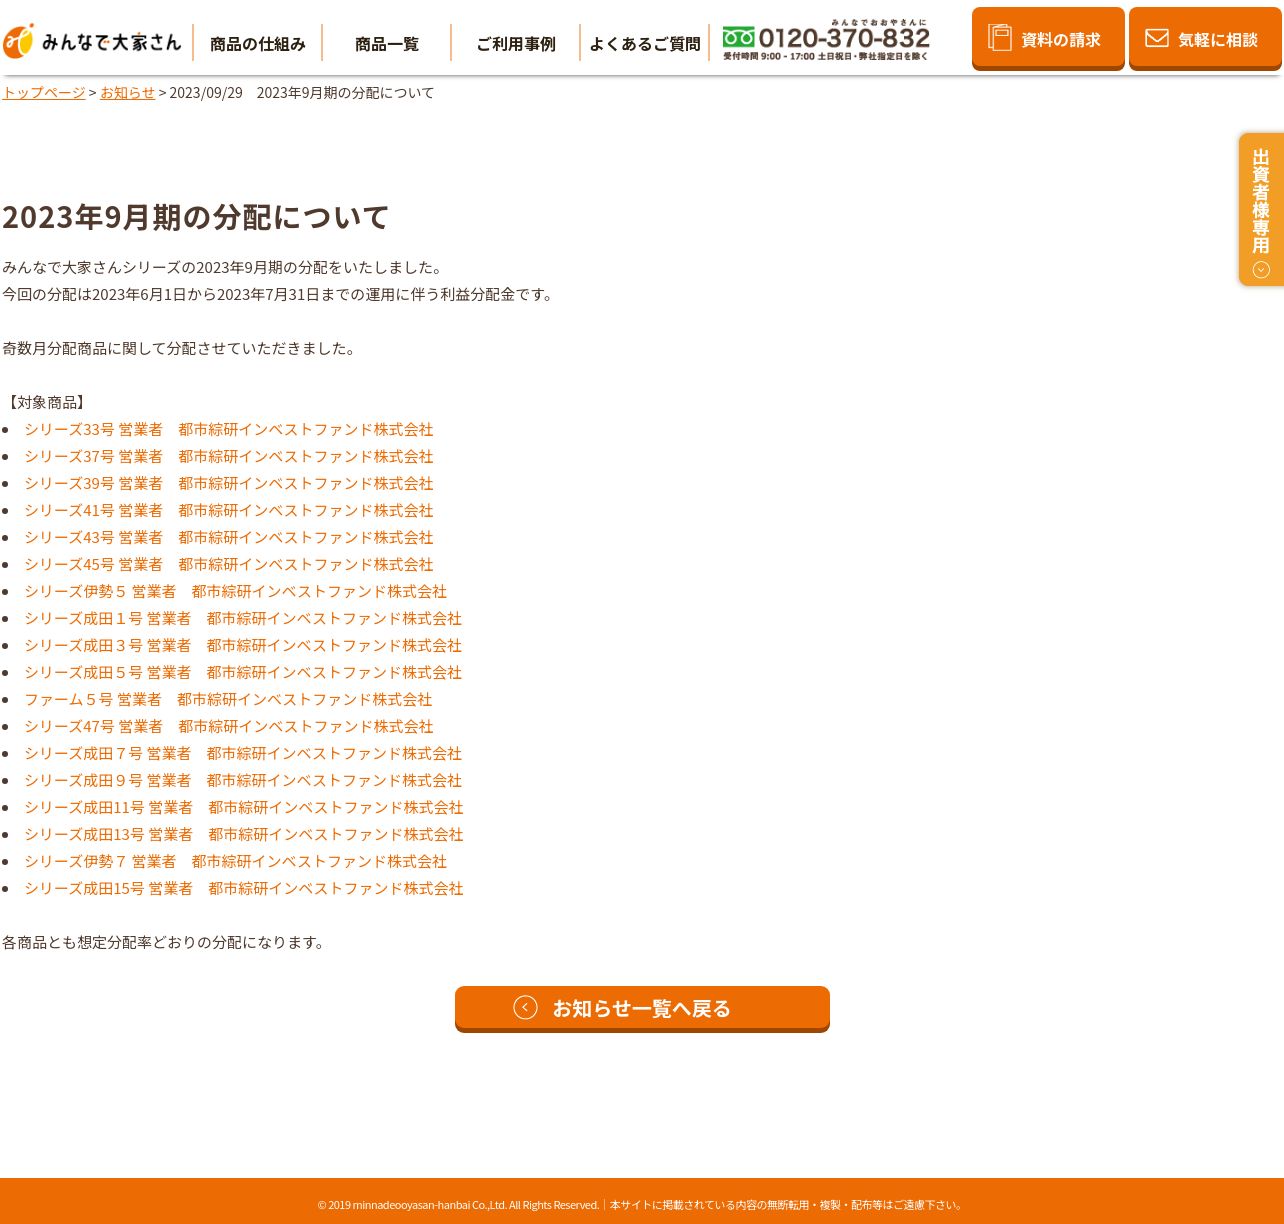1284x1224 pixels.
Task: Open シリーズ41号 link
Action: (228, 510)
